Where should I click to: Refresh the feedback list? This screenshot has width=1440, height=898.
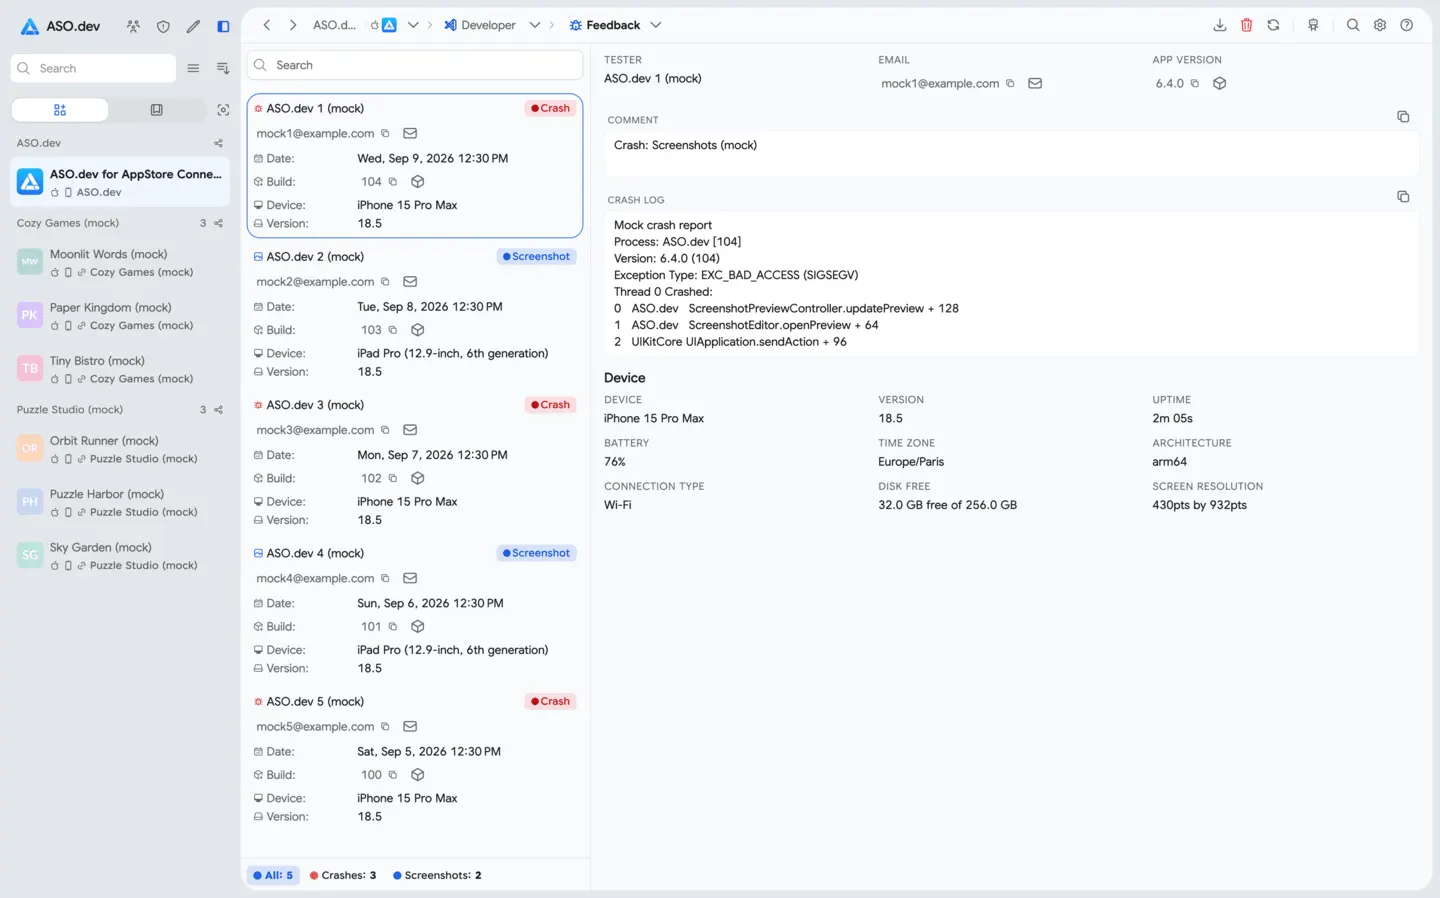(x=1273, y=25)
